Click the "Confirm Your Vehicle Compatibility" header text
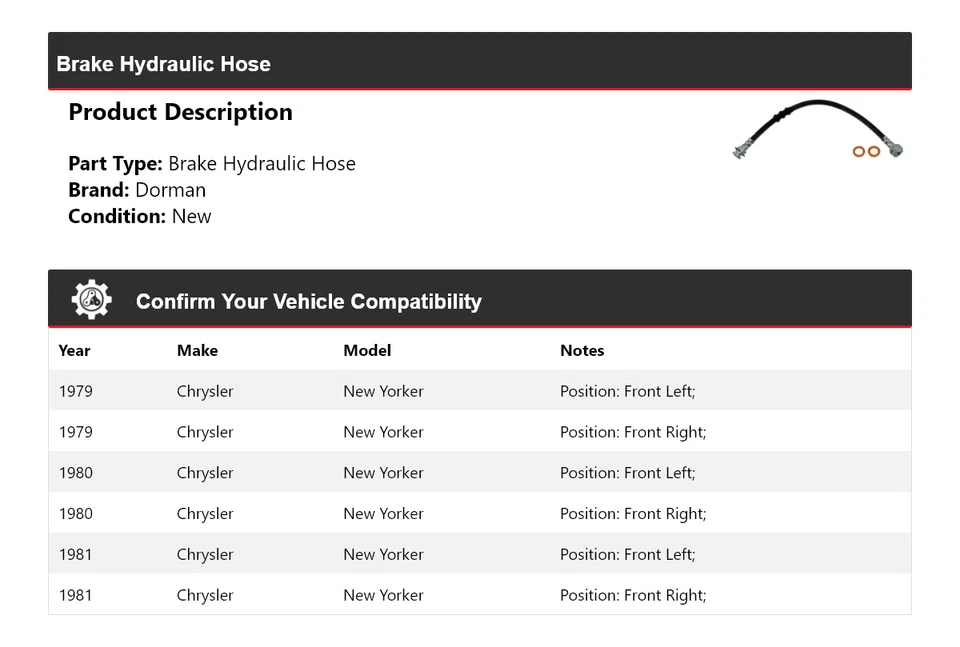 (x=308, y=301)
